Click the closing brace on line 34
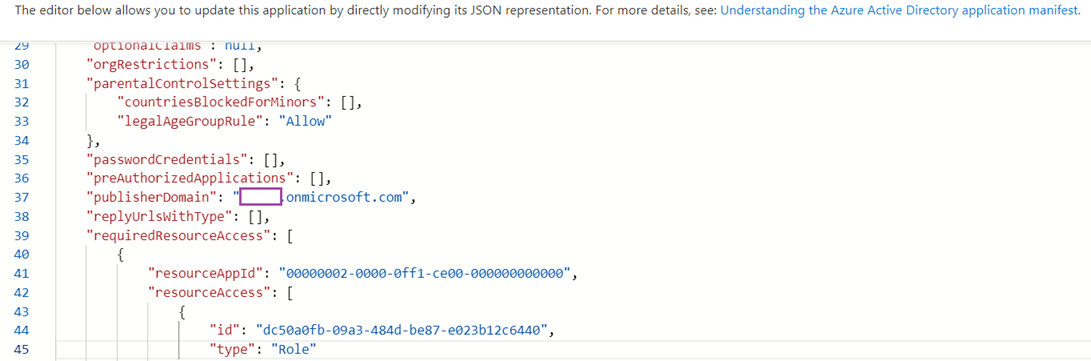Viewport: 1091px width, 361px height. [89, 141]
